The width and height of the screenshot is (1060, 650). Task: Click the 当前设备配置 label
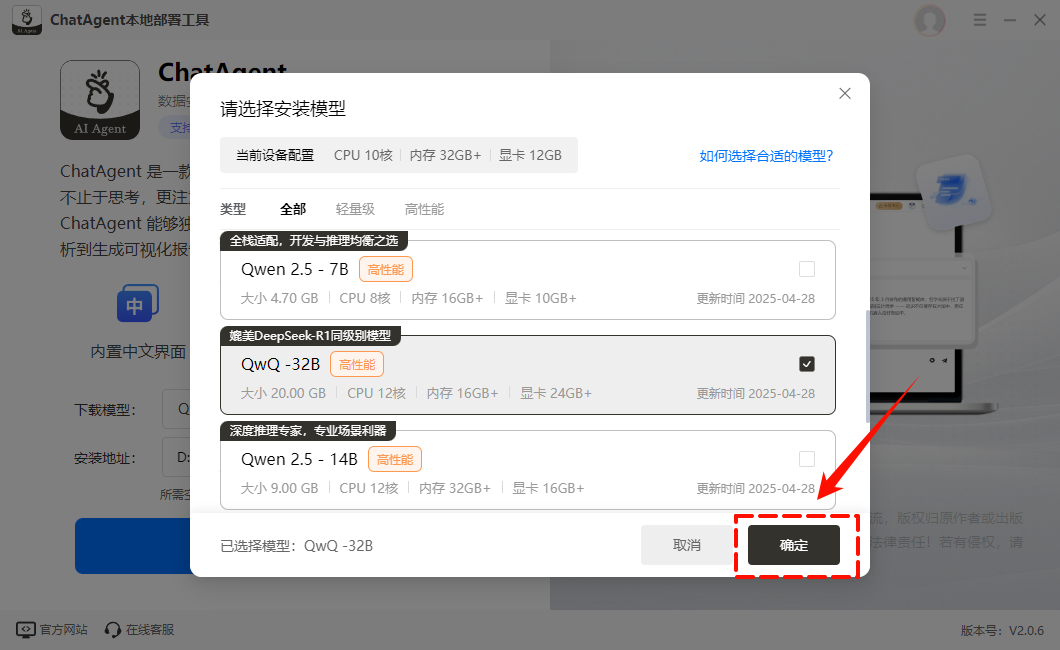click(x=274, y=155)
